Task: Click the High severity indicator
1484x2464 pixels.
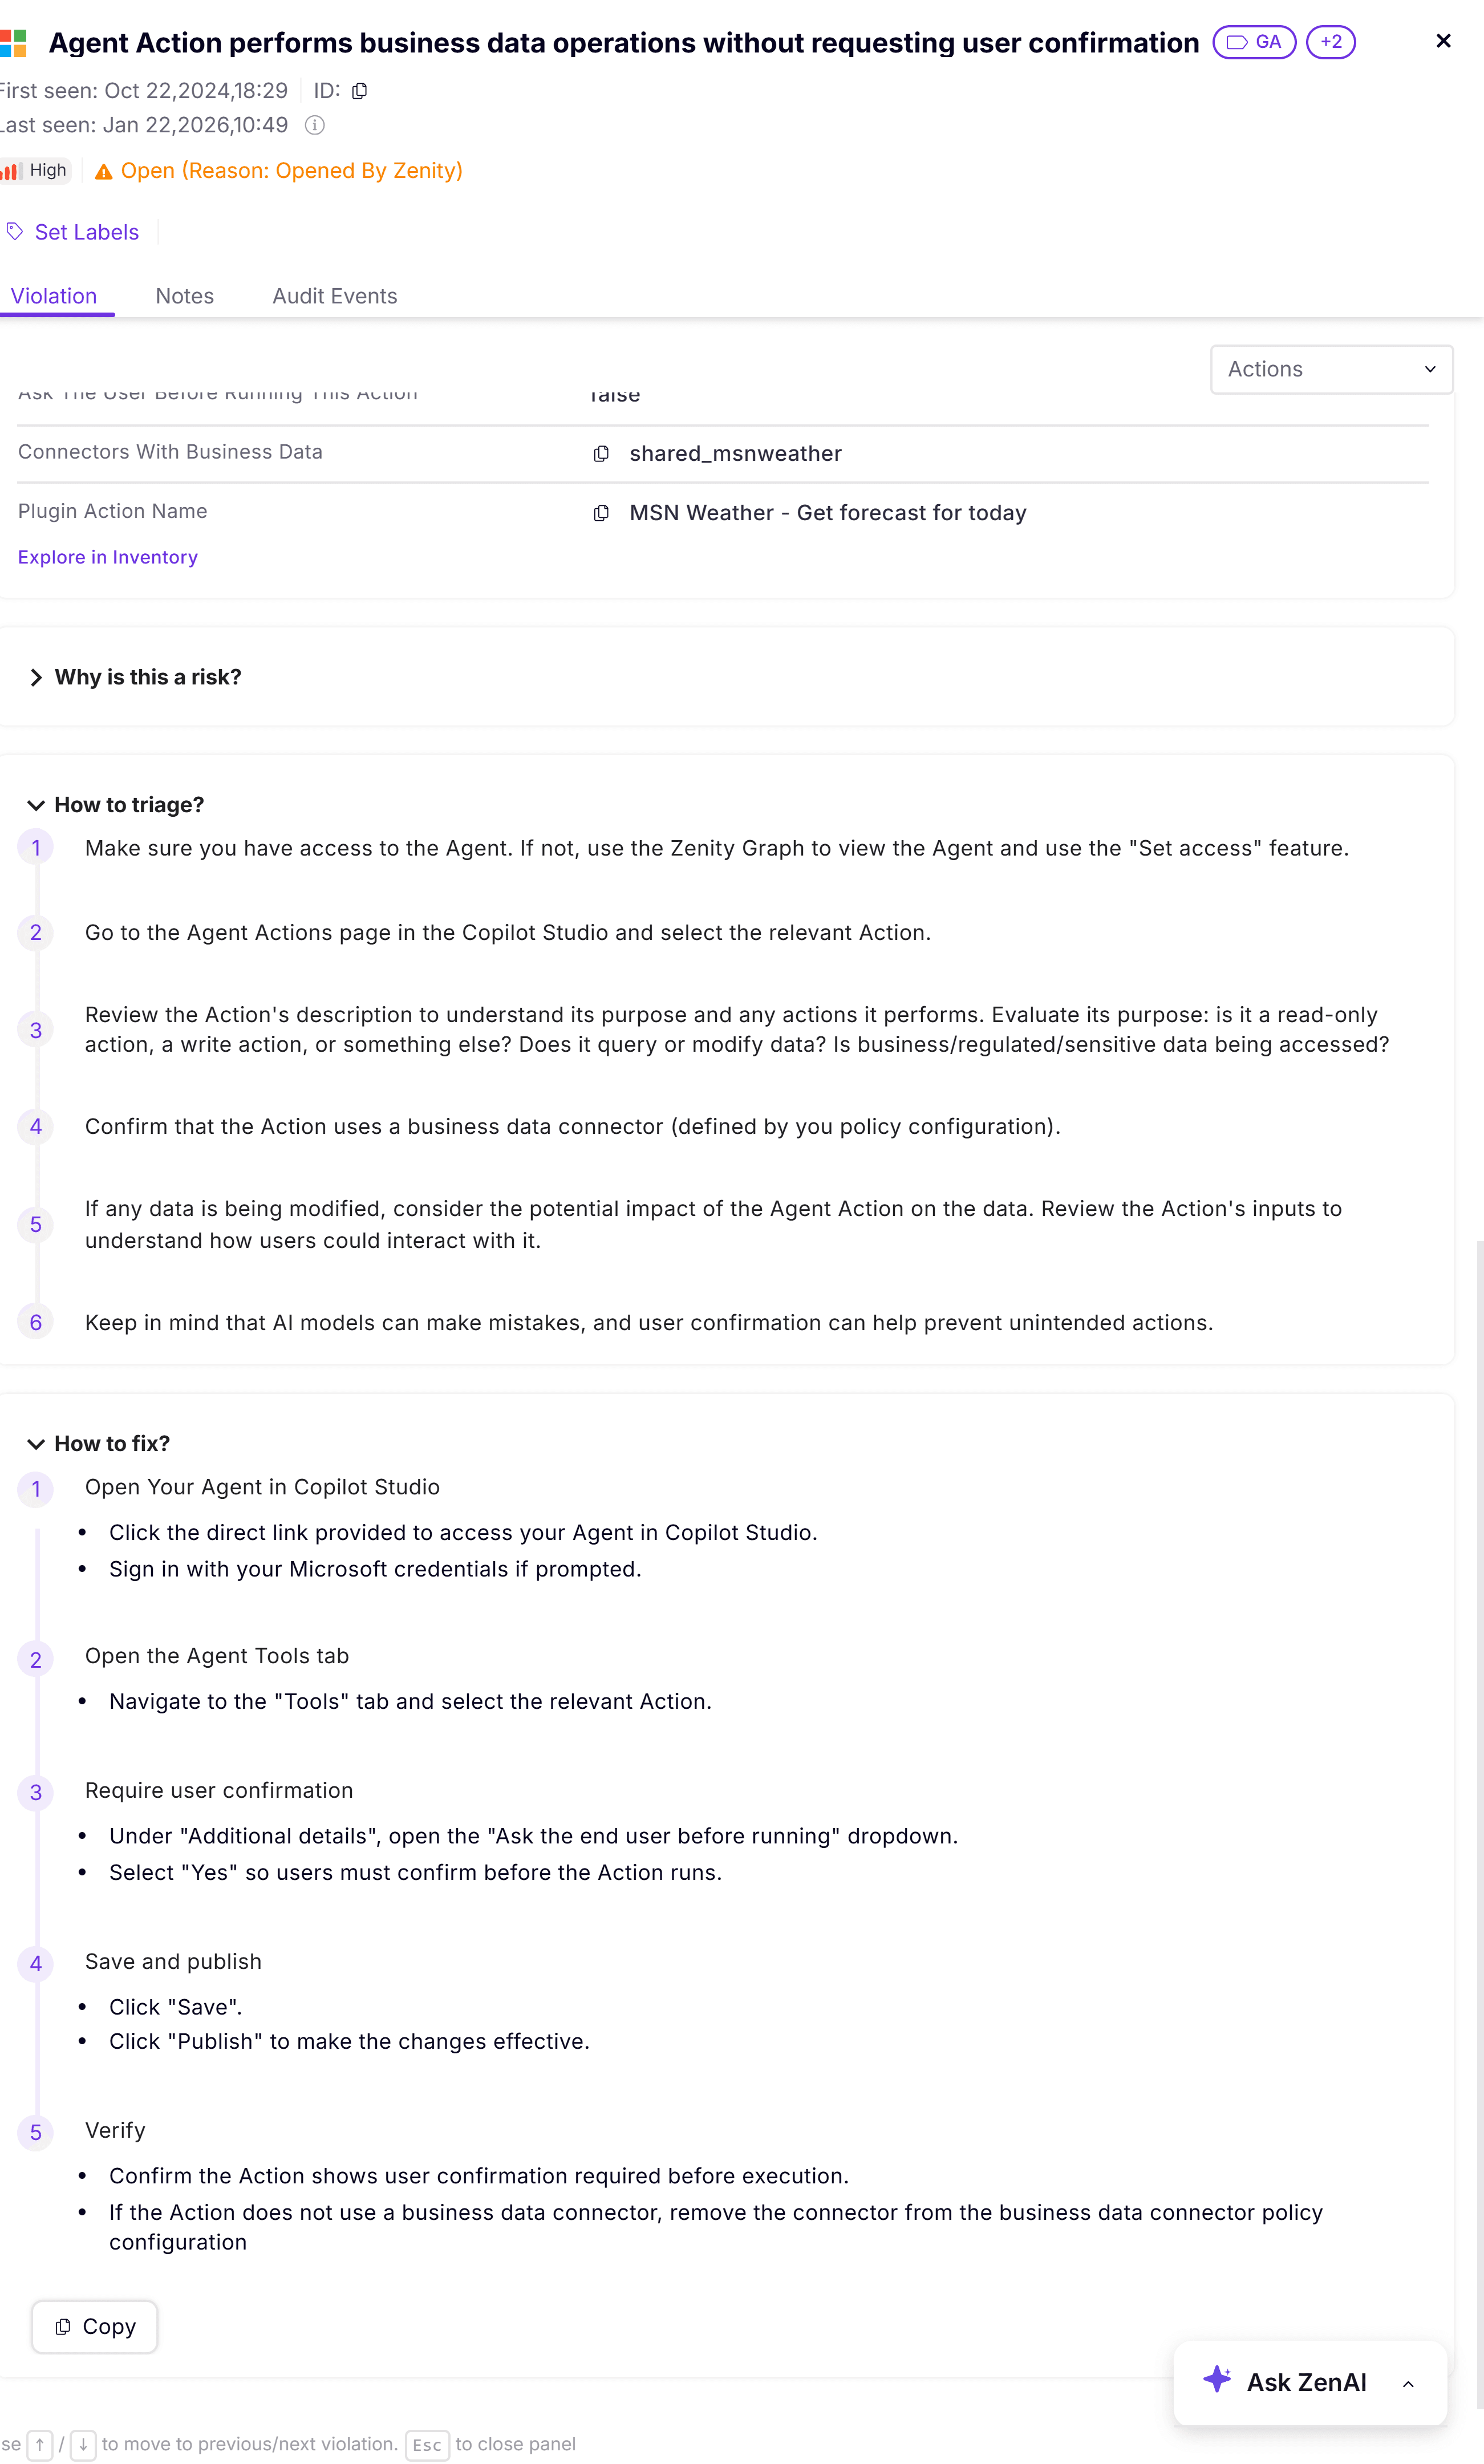Action: [x=35, y=170]
